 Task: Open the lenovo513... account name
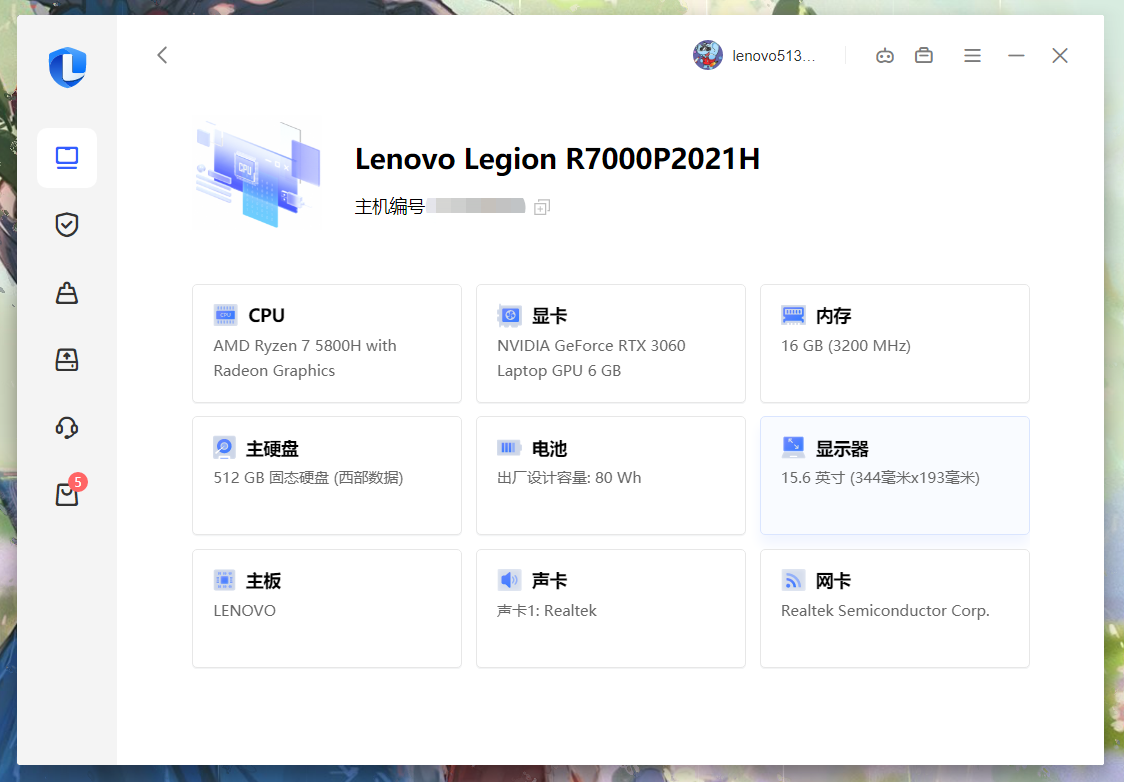(773, 56)
